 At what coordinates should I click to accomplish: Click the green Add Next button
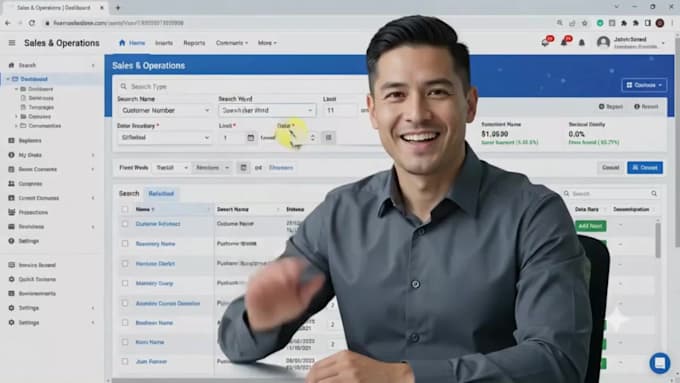(590, 226)
